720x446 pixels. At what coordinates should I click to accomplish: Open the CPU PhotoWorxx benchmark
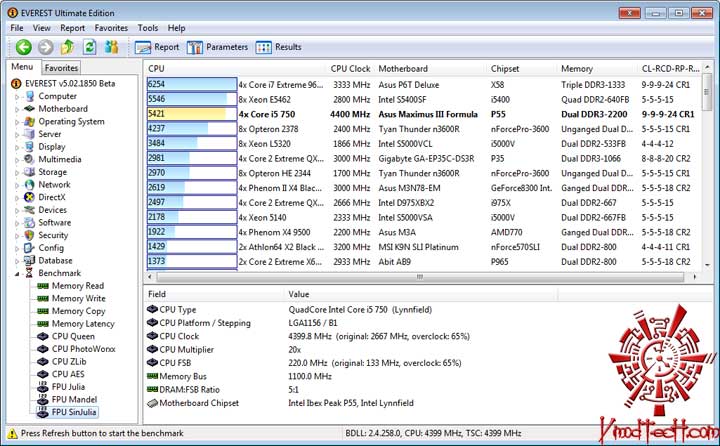point(76,349)
